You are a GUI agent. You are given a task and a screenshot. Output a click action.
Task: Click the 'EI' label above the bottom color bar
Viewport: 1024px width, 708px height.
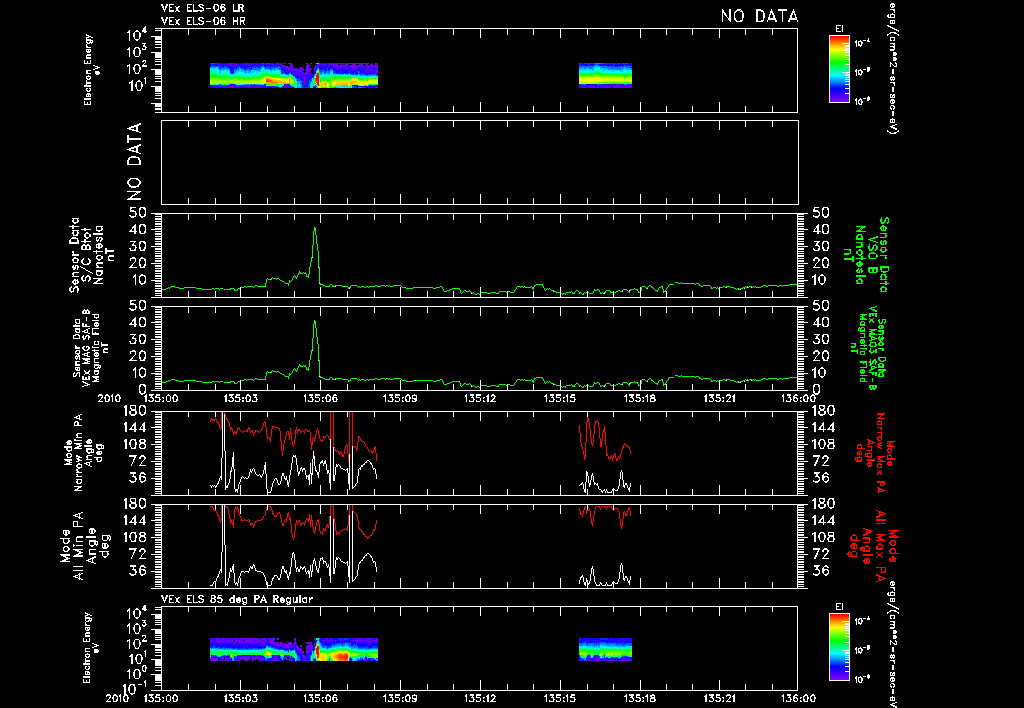pos(839,607)
